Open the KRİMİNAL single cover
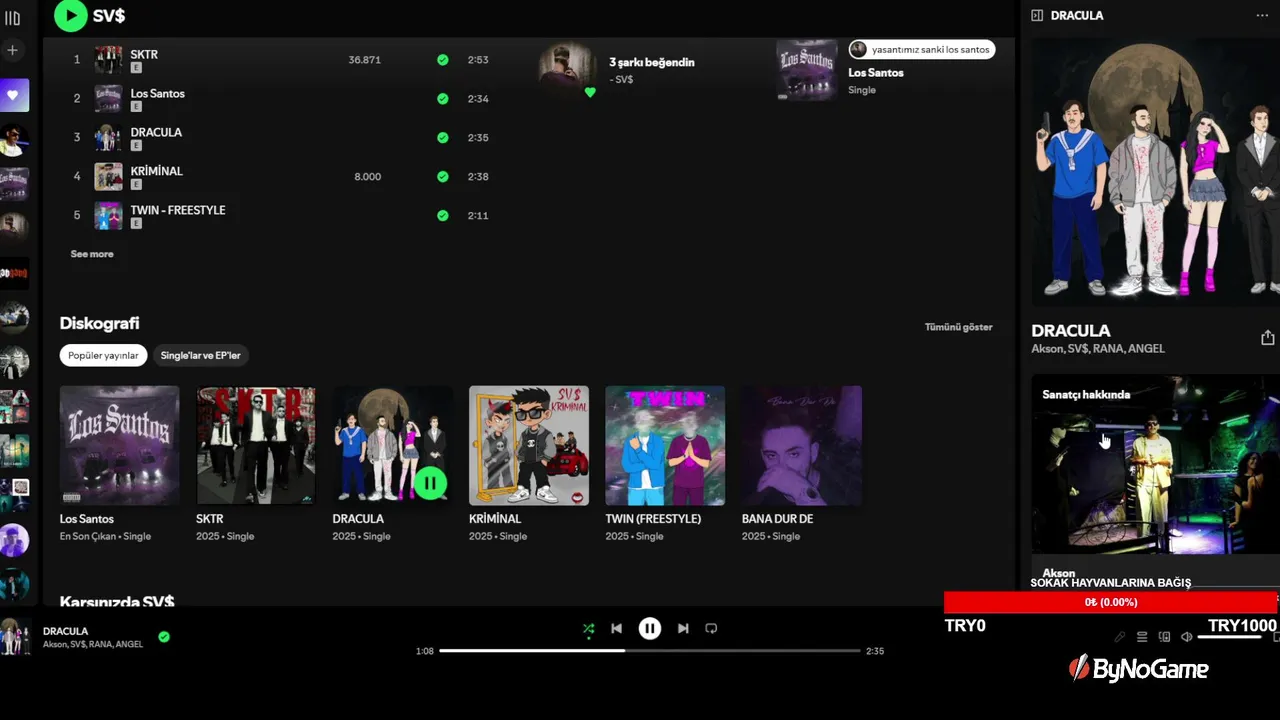Image resolution: width=1280 pixels, height=720 pixels. click(x=529, y=446)
